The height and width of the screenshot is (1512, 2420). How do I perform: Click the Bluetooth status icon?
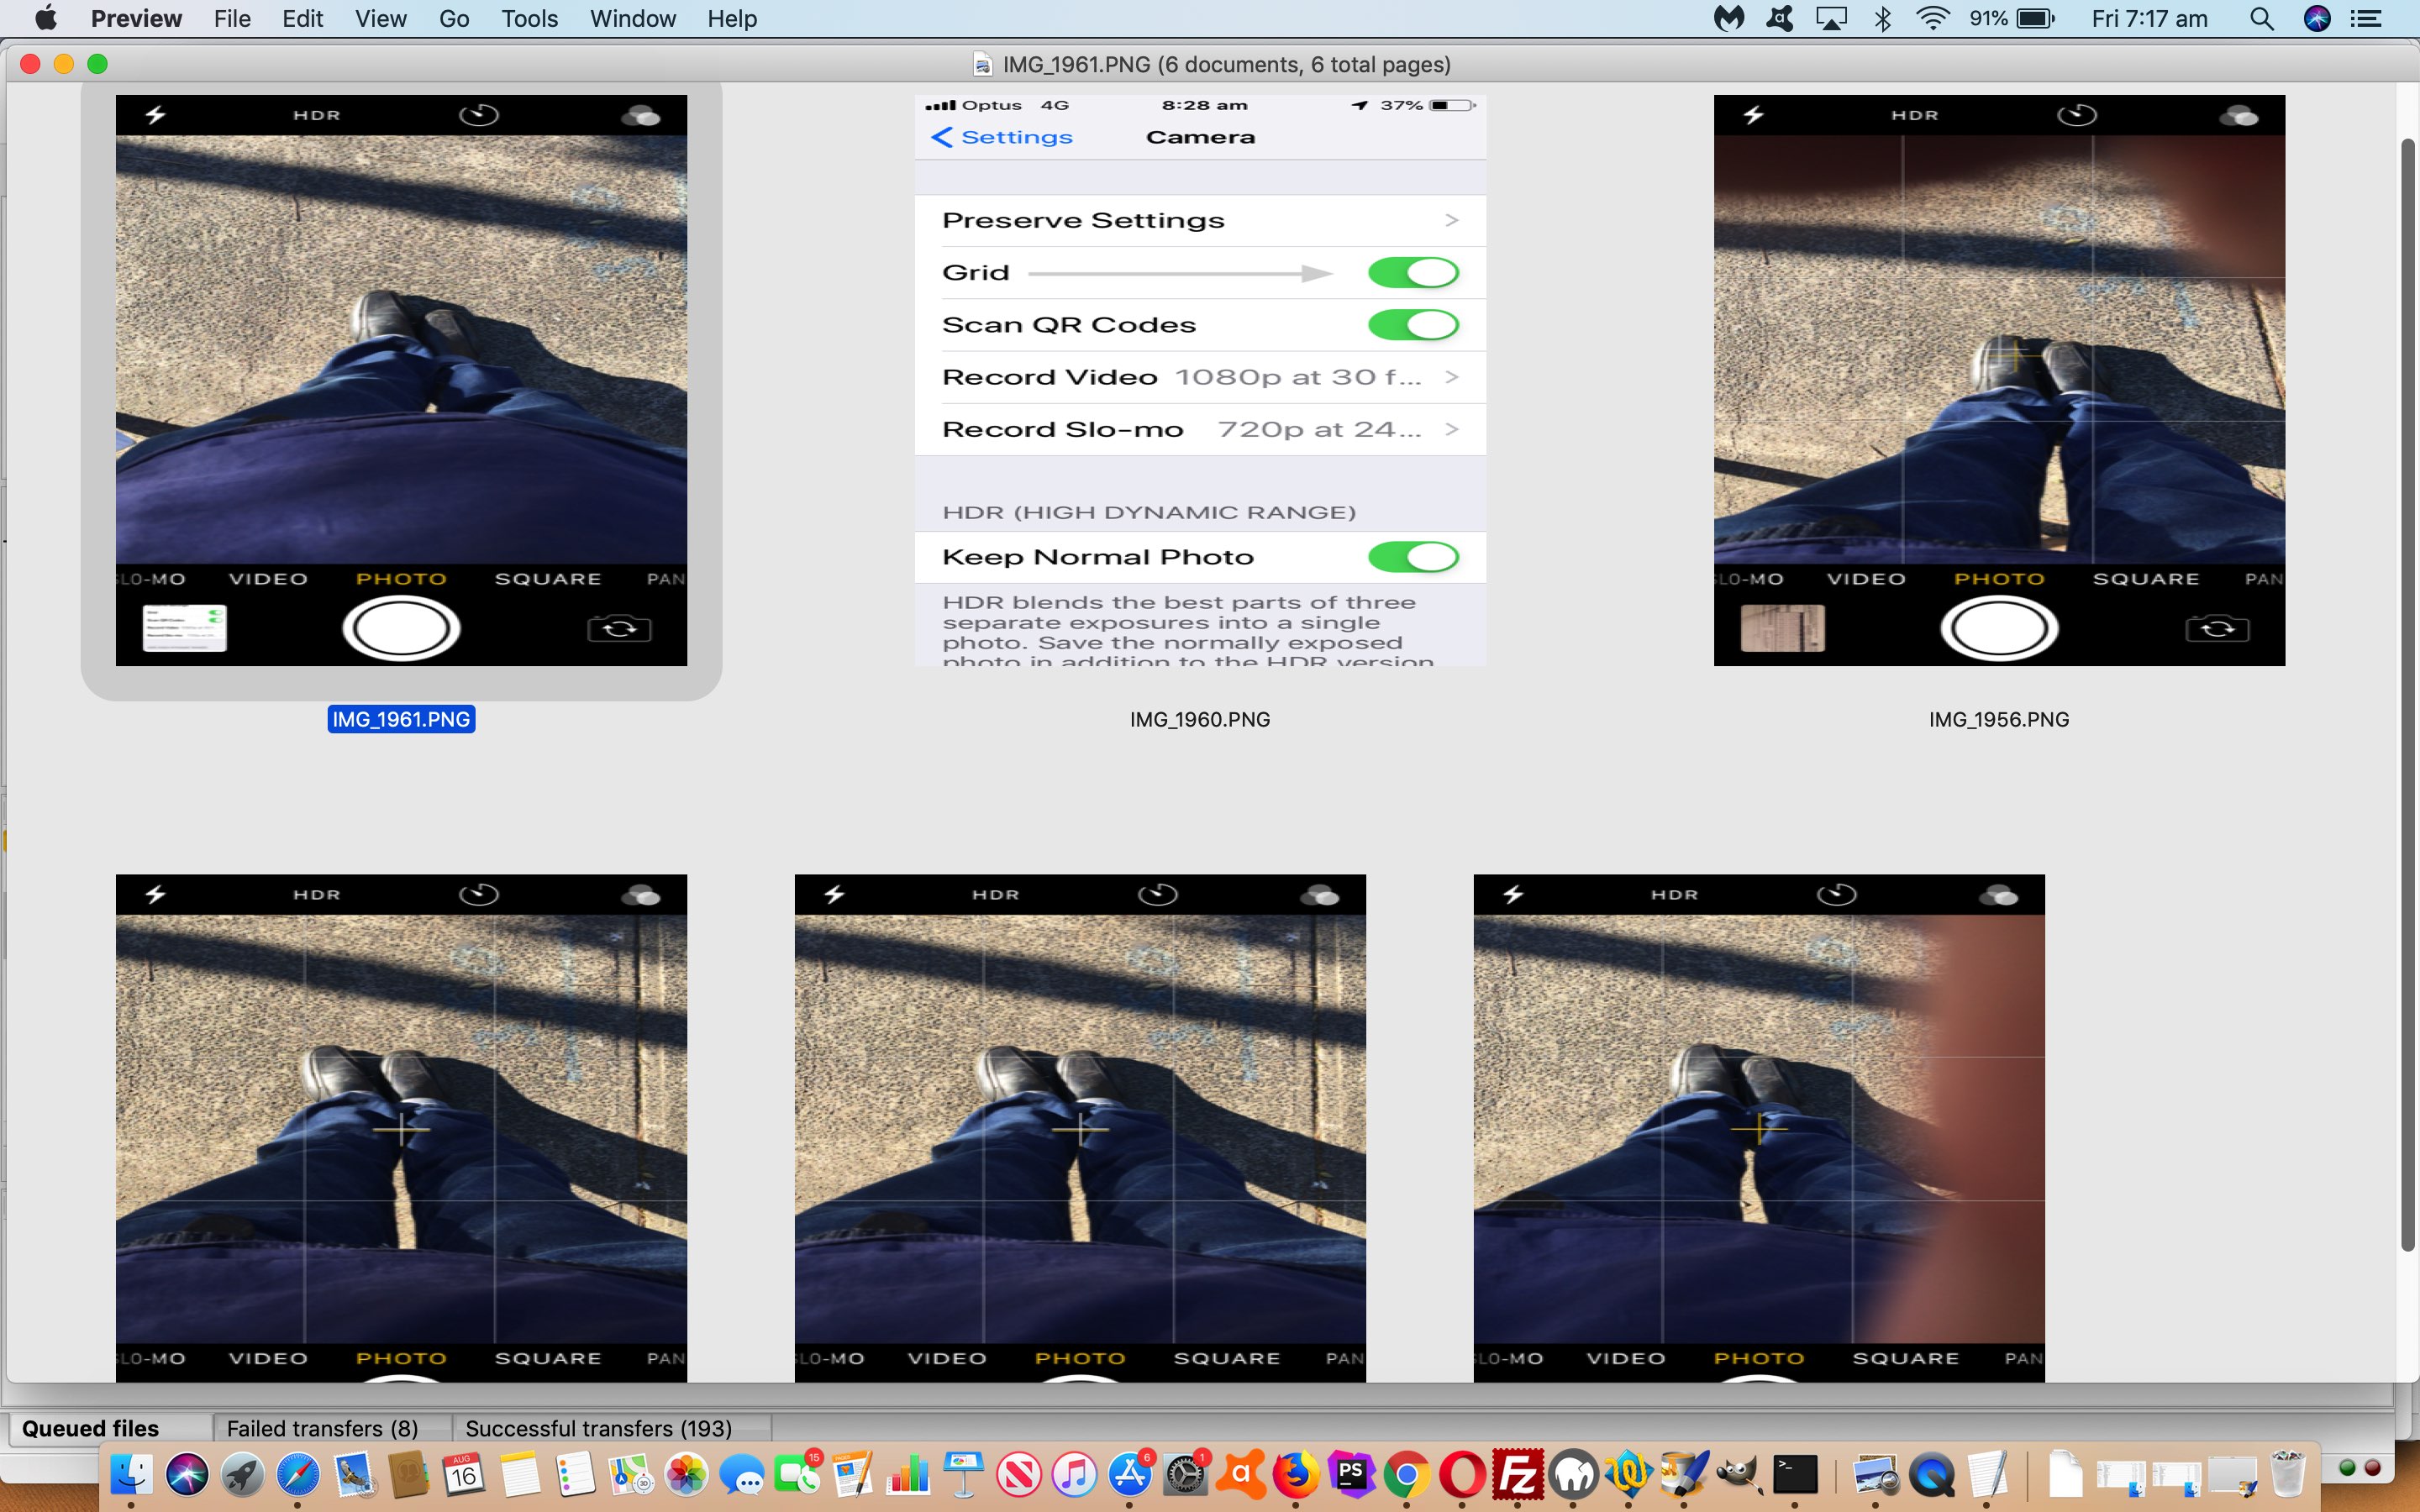click(x=1882, y=19)
